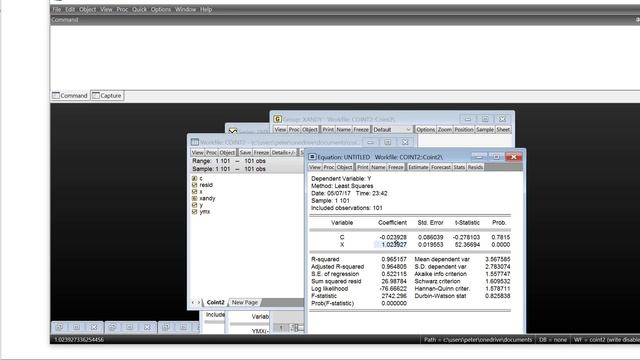Screen dimensions: 640x360
Task: Click the Equation window title icon
Action: click(x=312, y=157)
